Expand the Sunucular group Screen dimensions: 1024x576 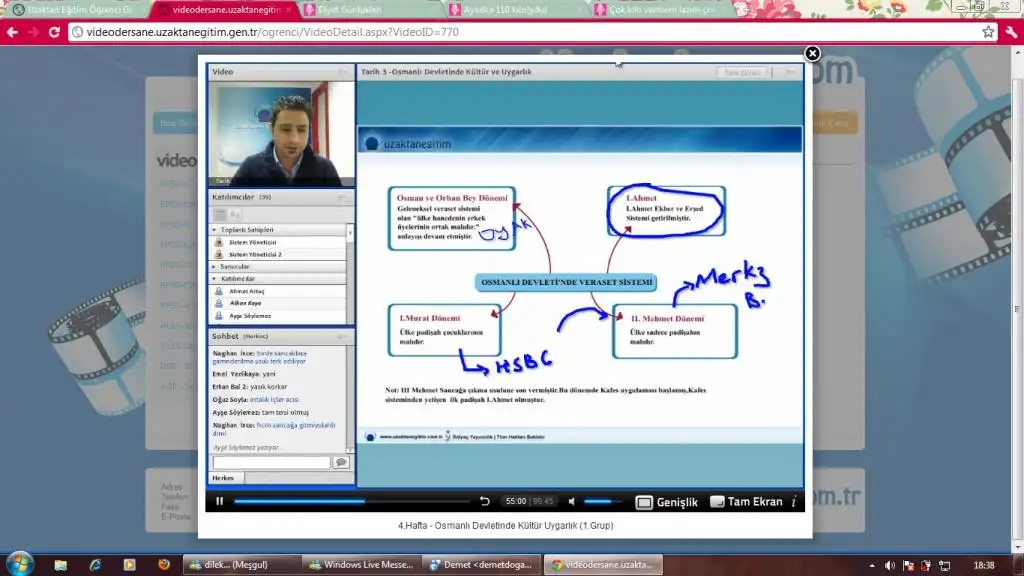(214, 267)
